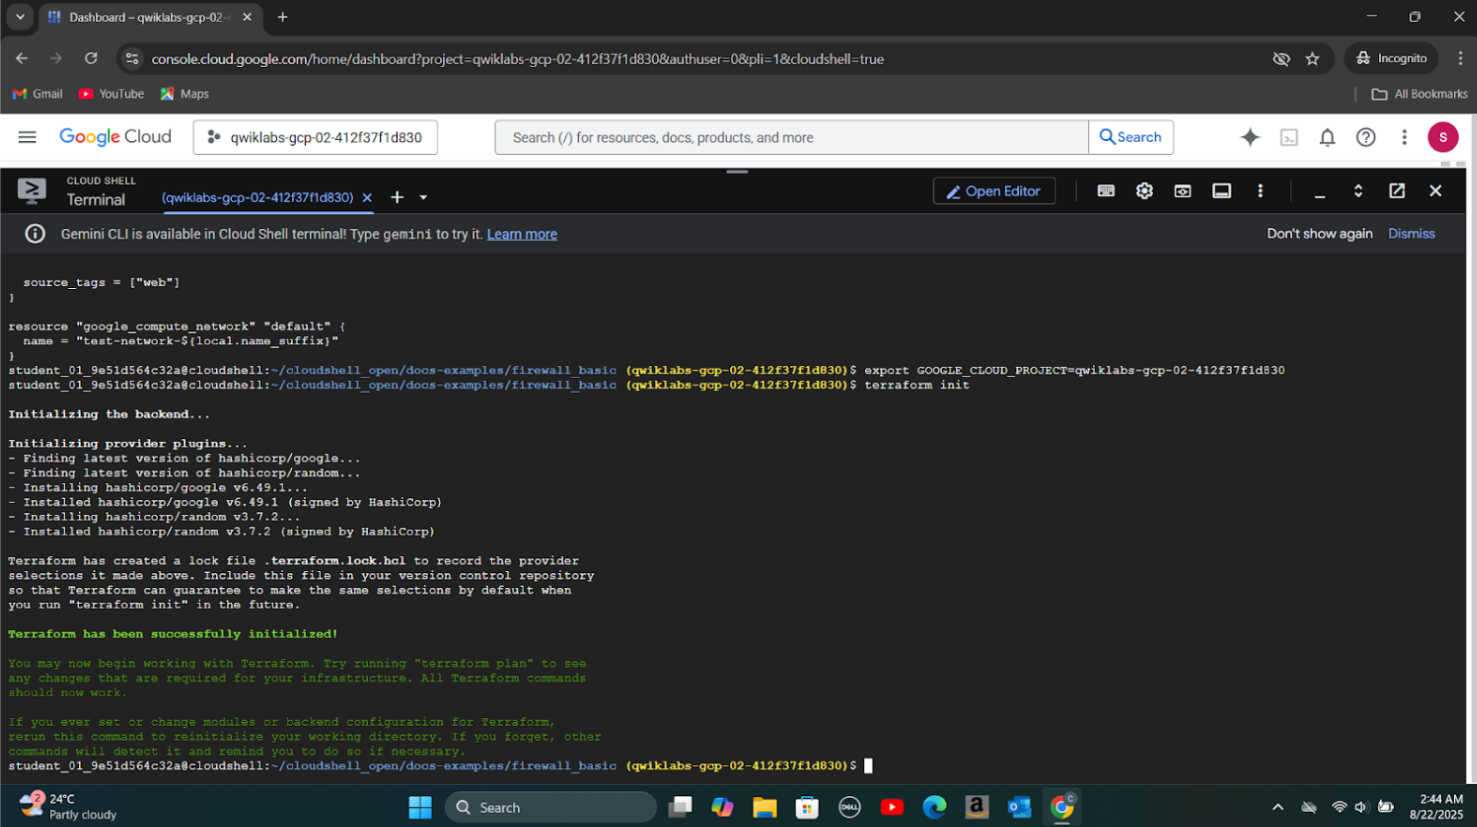Click the notifications bell icon

point(1327,138)
